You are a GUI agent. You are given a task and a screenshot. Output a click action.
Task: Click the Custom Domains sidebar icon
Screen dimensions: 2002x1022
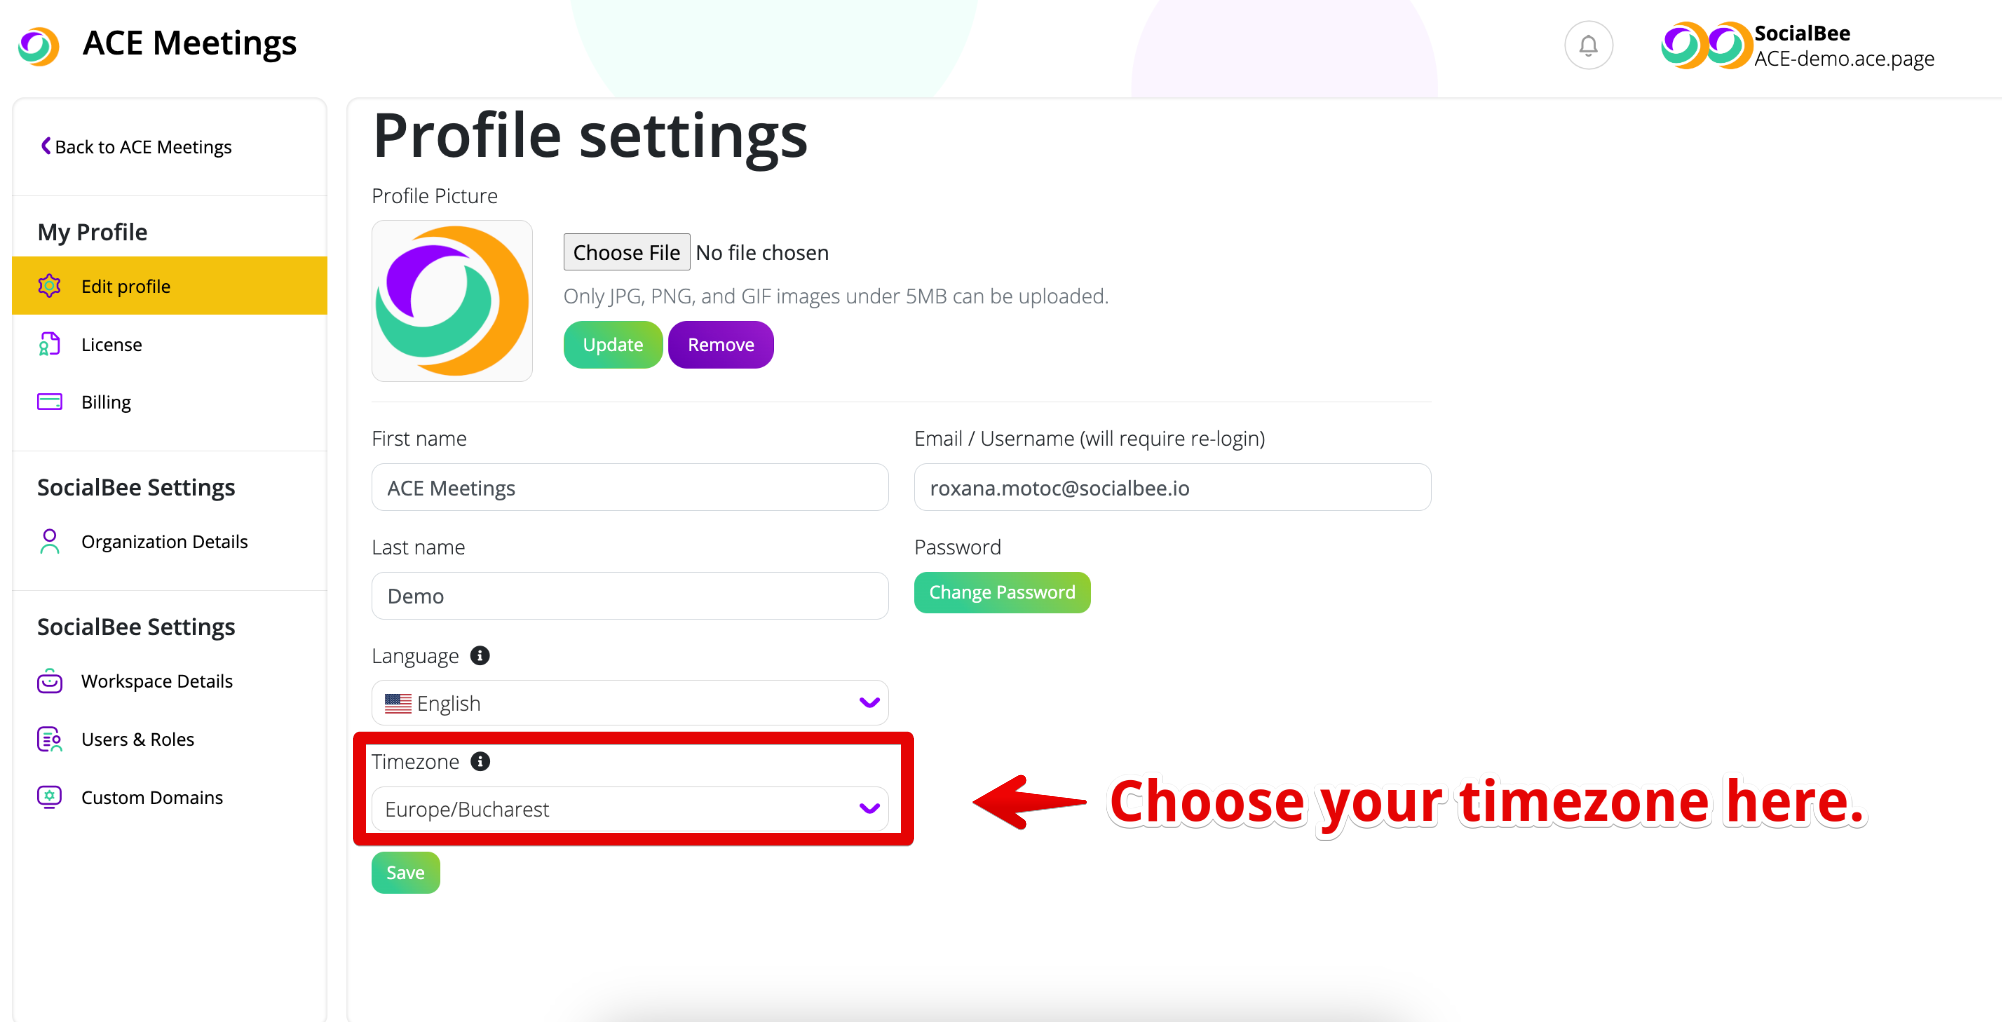(49, 797)
